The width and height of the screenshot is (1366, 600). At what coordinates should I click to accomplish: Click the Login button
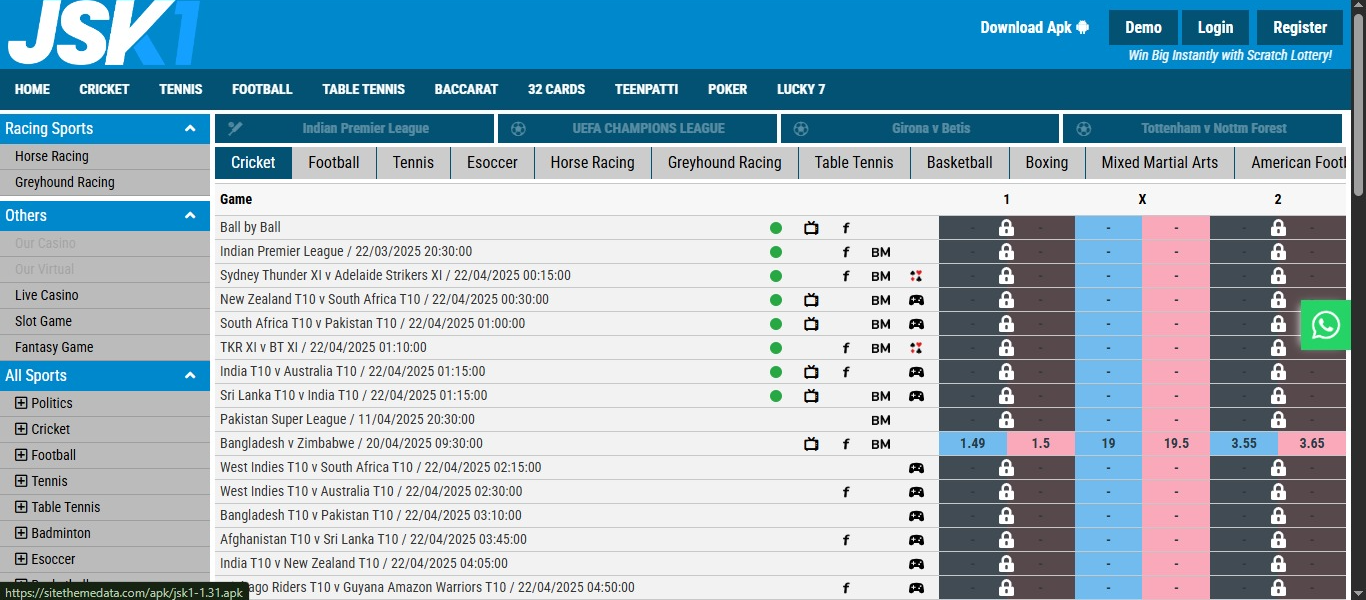1215,28
